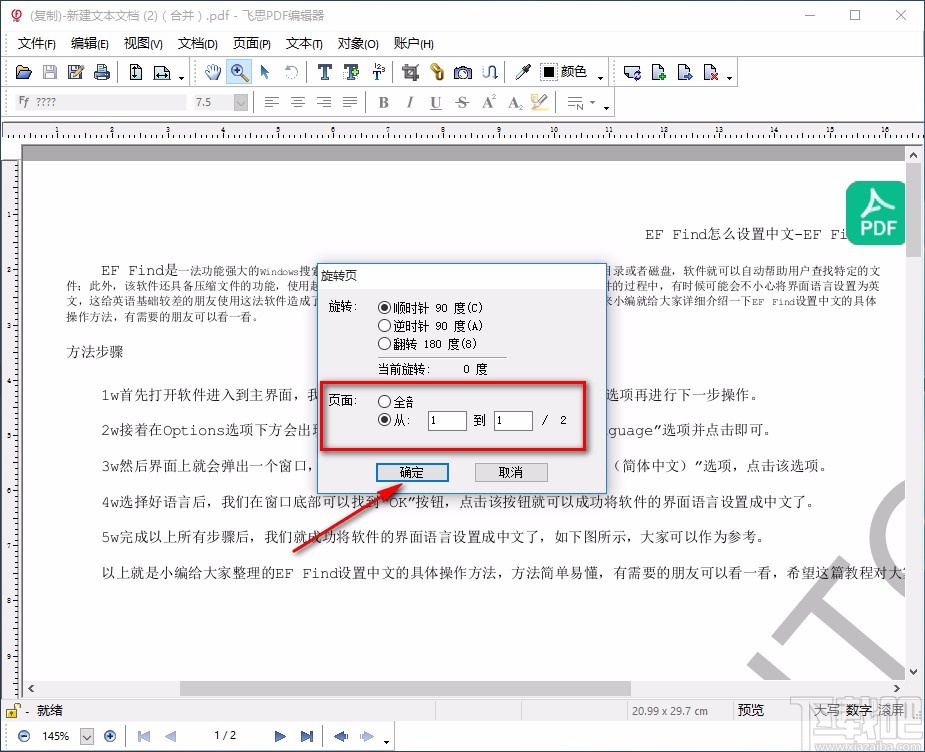This screenshot has height=752, width=925.
Task: Select the Add text T-plus tool
Action: click(x=352, y=73)
